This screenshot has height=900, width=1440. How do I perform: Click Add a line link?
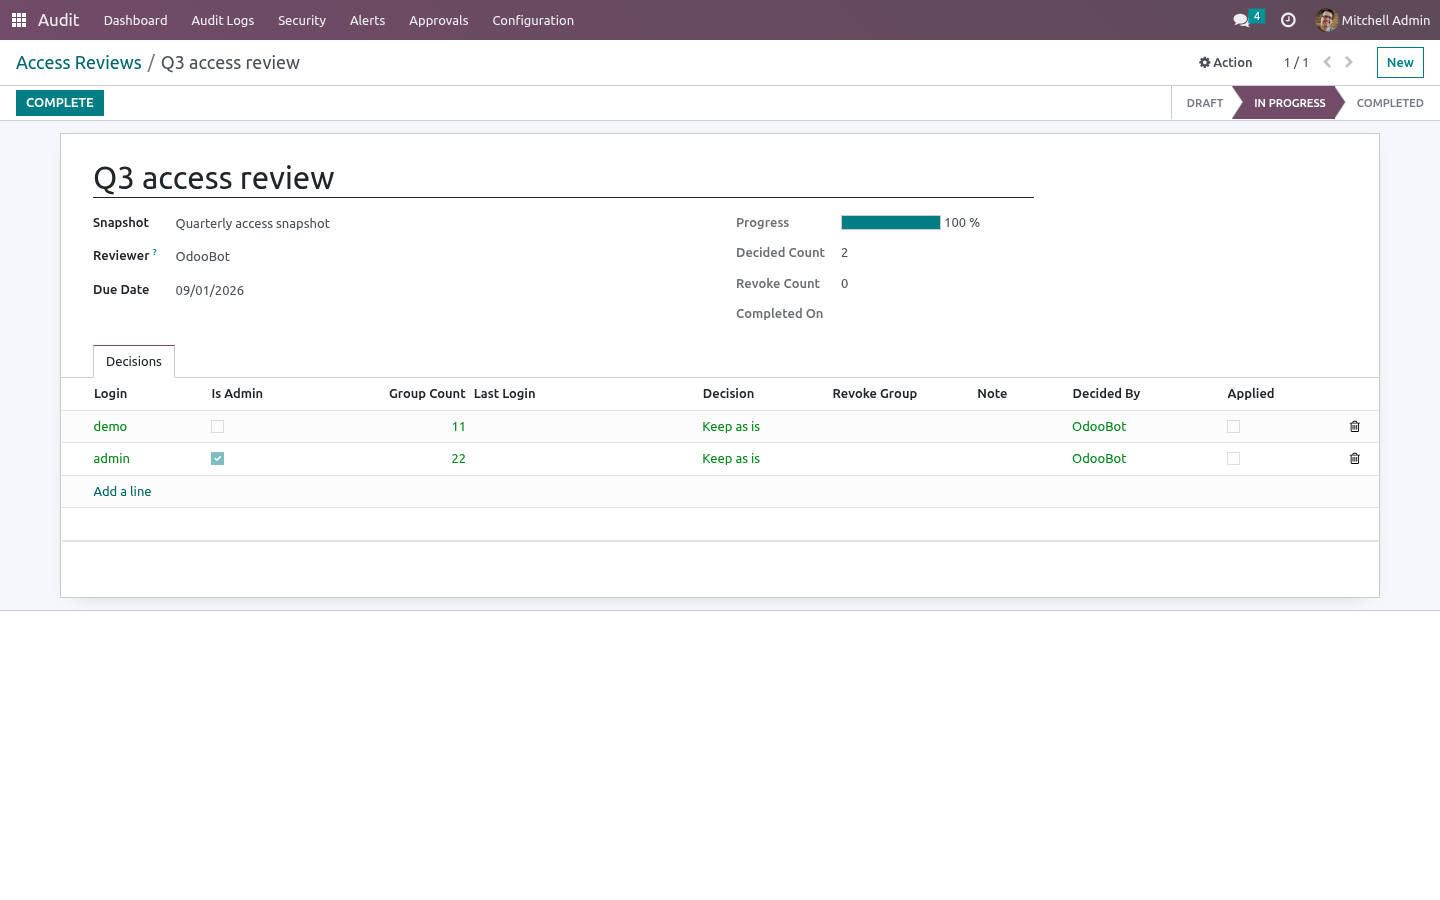(122, 492)
